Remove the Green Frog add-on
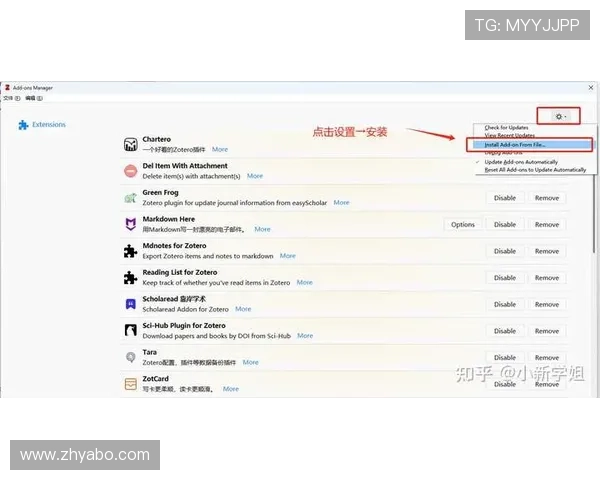Viewport: 600px width, 480px height. [547, 198]
